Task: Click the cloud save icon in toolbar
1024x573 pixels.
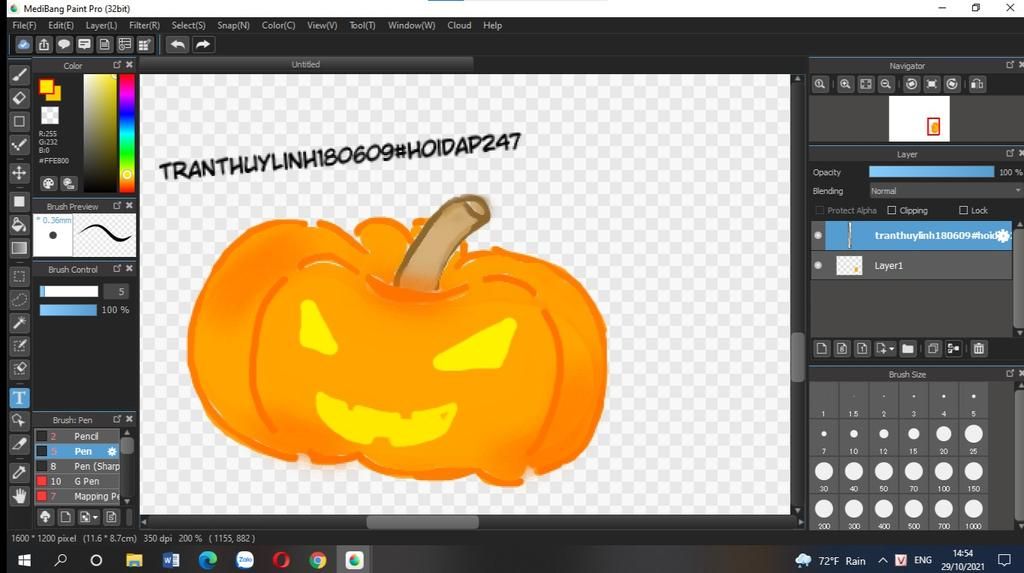Action: (24, 44)
